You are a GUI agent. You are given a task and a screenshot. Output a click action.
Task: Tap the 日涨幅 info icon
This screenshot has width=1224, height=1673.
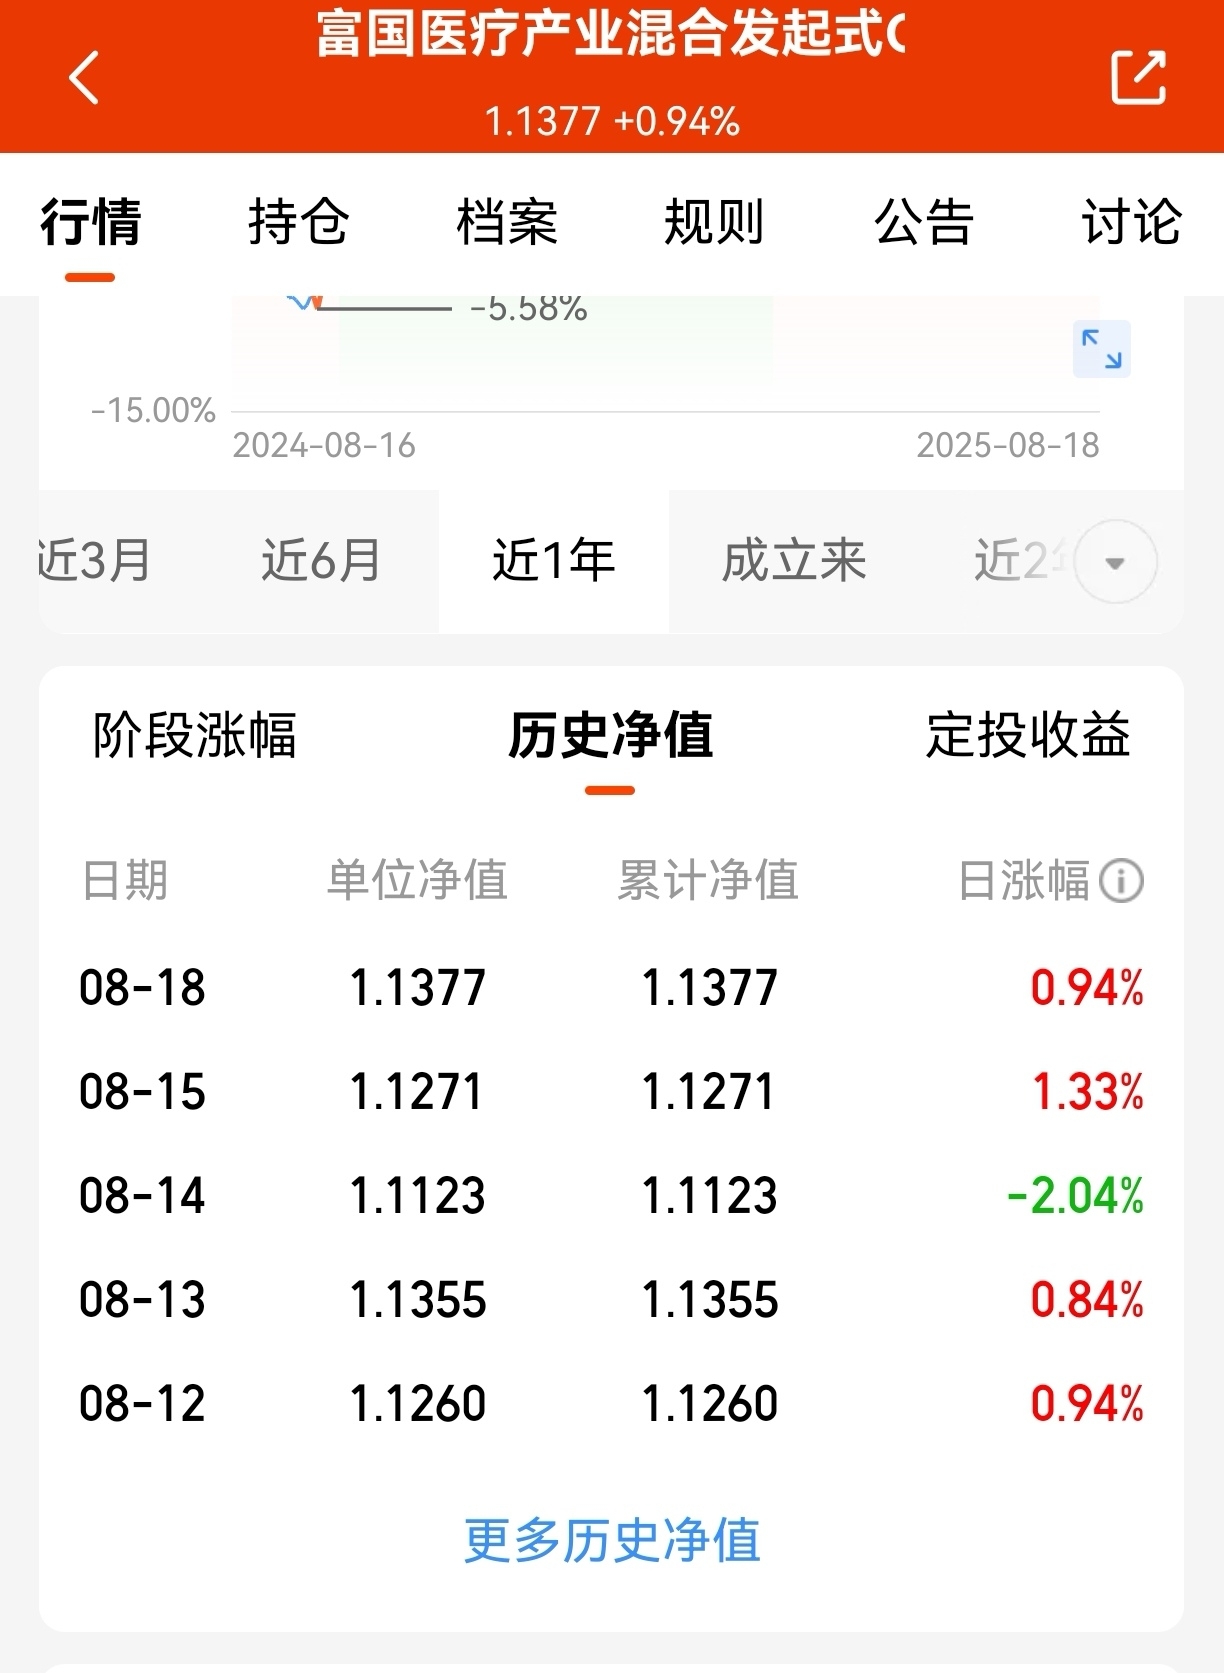click(x=1121, y=881)
